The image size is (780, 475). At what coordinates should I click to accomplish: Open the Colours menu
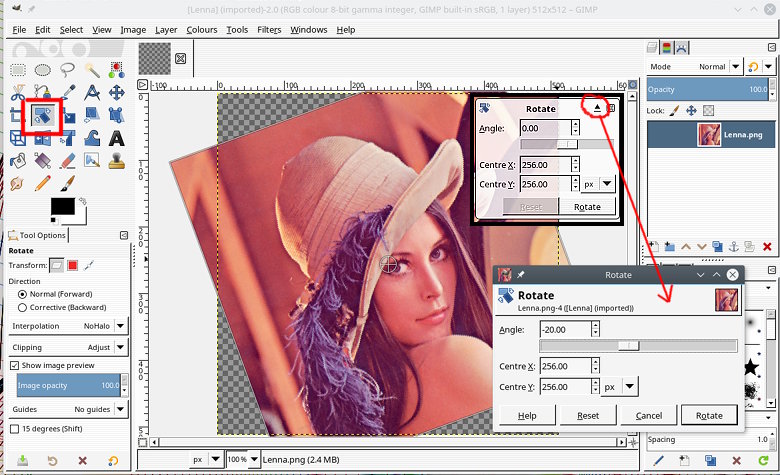[201, 30]
